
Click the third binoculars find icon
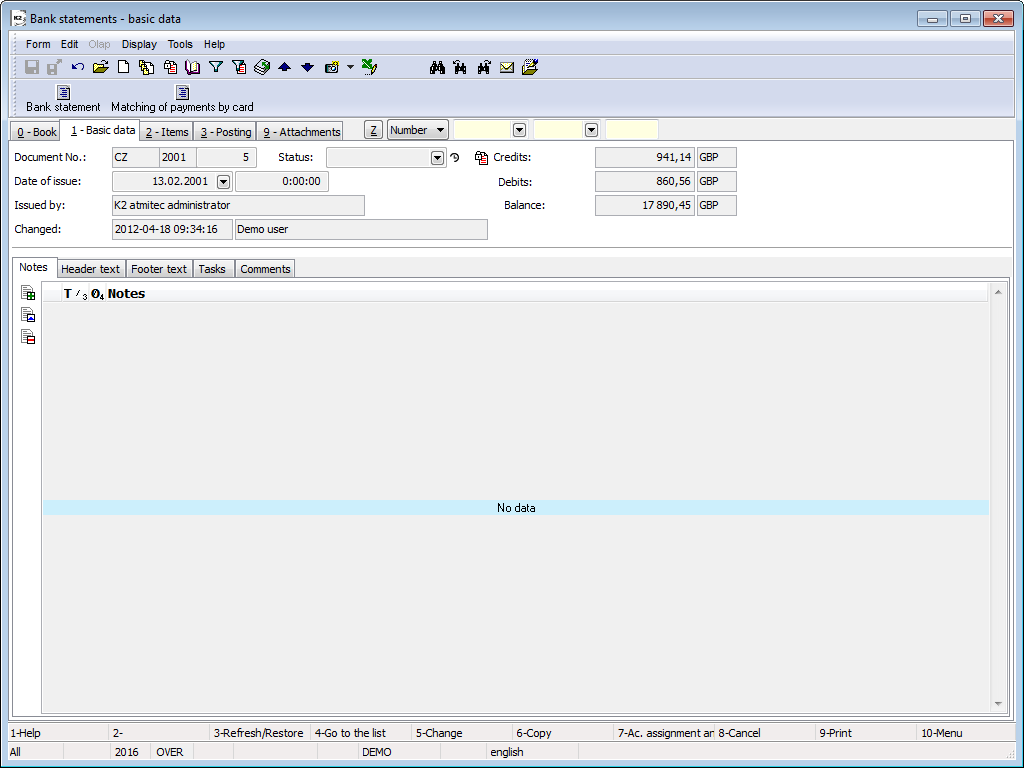click(484, 67)
